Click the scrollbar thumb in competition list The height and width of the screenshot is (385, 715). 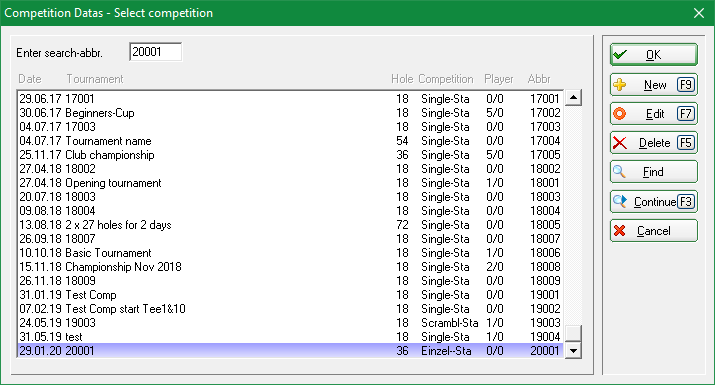point(573,333)
